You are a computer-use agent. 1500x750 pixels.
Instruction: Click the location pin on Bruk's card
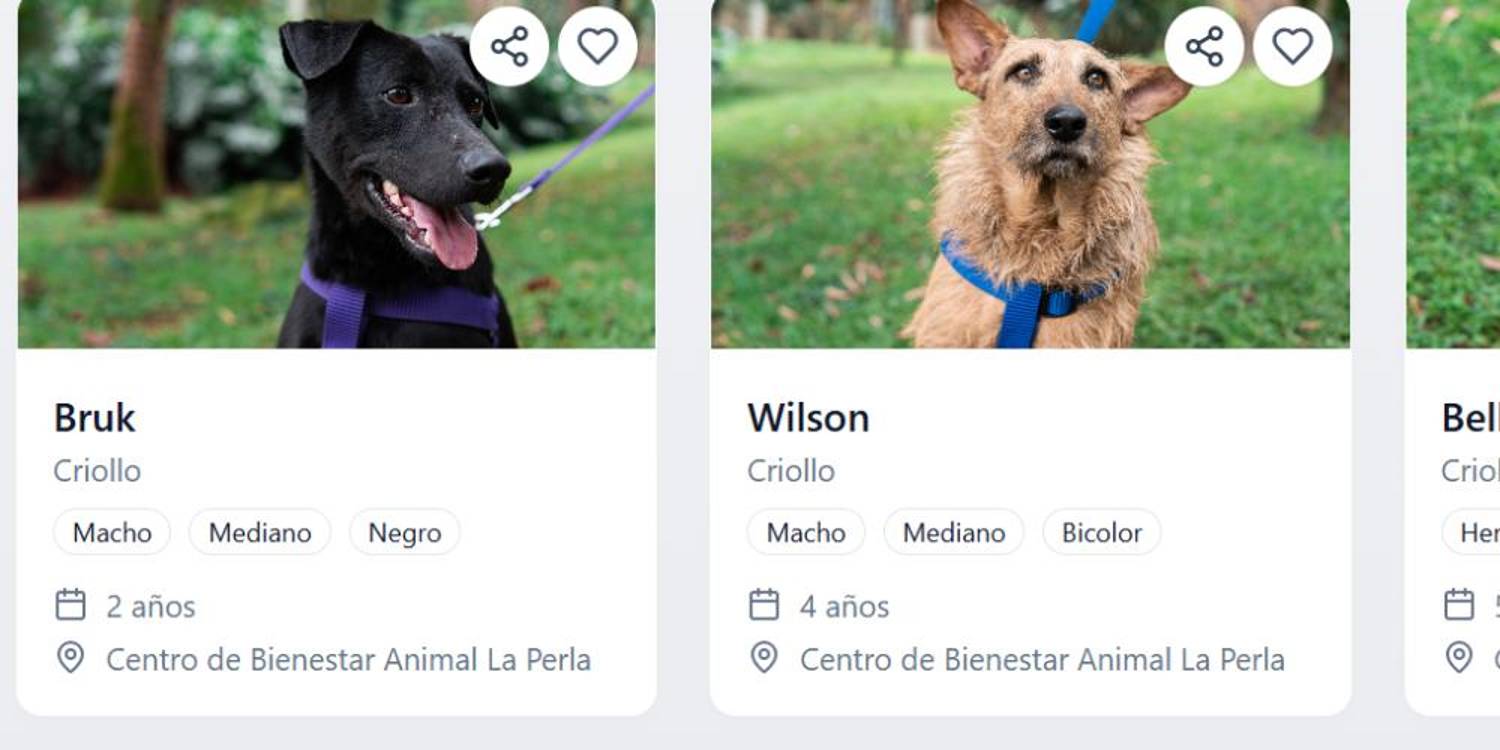pyautogui.click(x=70, y=658)
